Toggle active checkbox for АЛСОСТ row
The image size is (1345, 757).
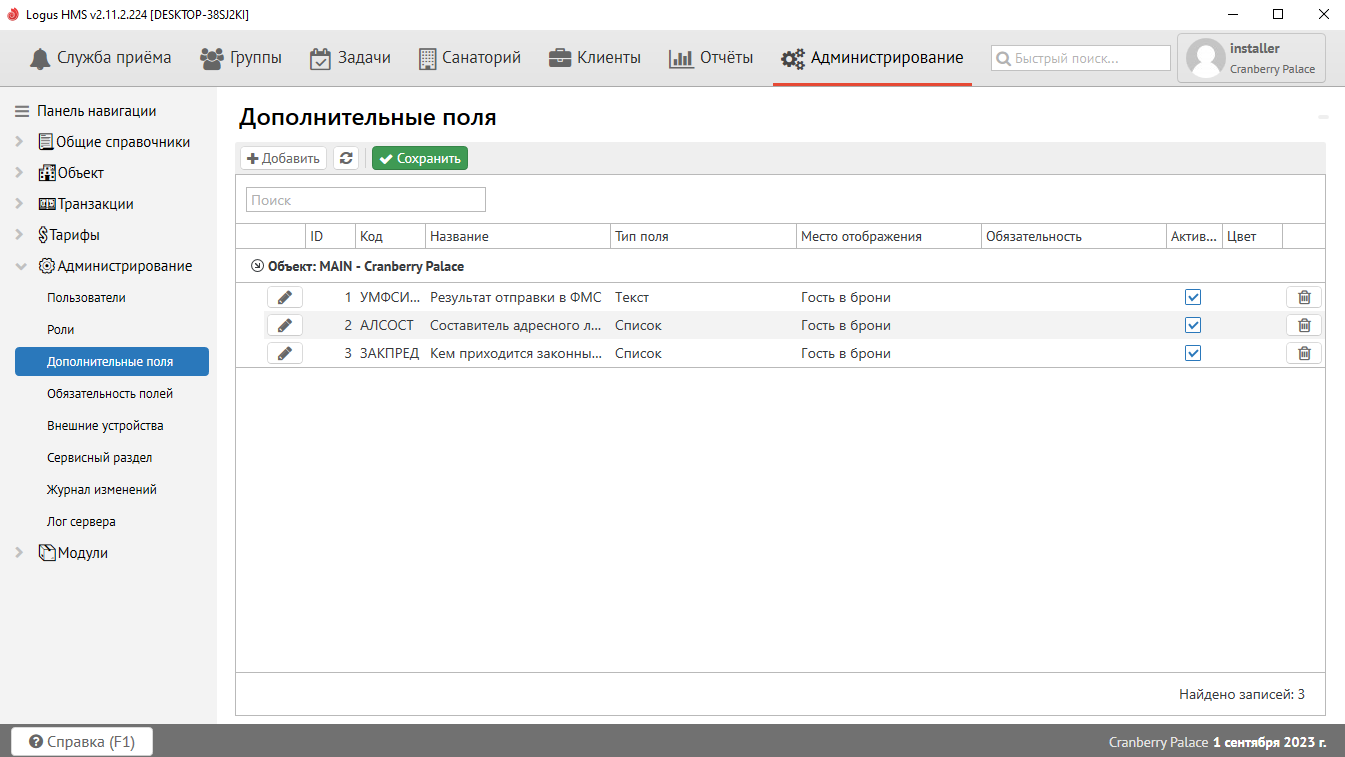[x=1192, y=325]
